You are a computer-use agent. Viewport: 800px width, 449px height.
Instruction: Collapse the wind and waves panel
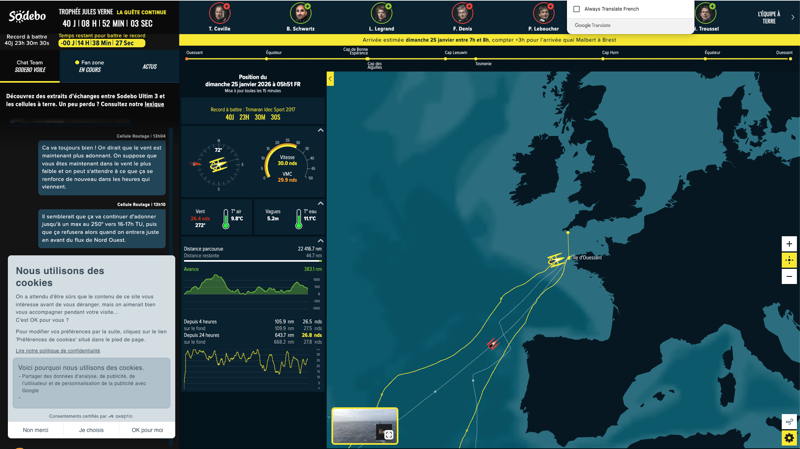[320, 204]
